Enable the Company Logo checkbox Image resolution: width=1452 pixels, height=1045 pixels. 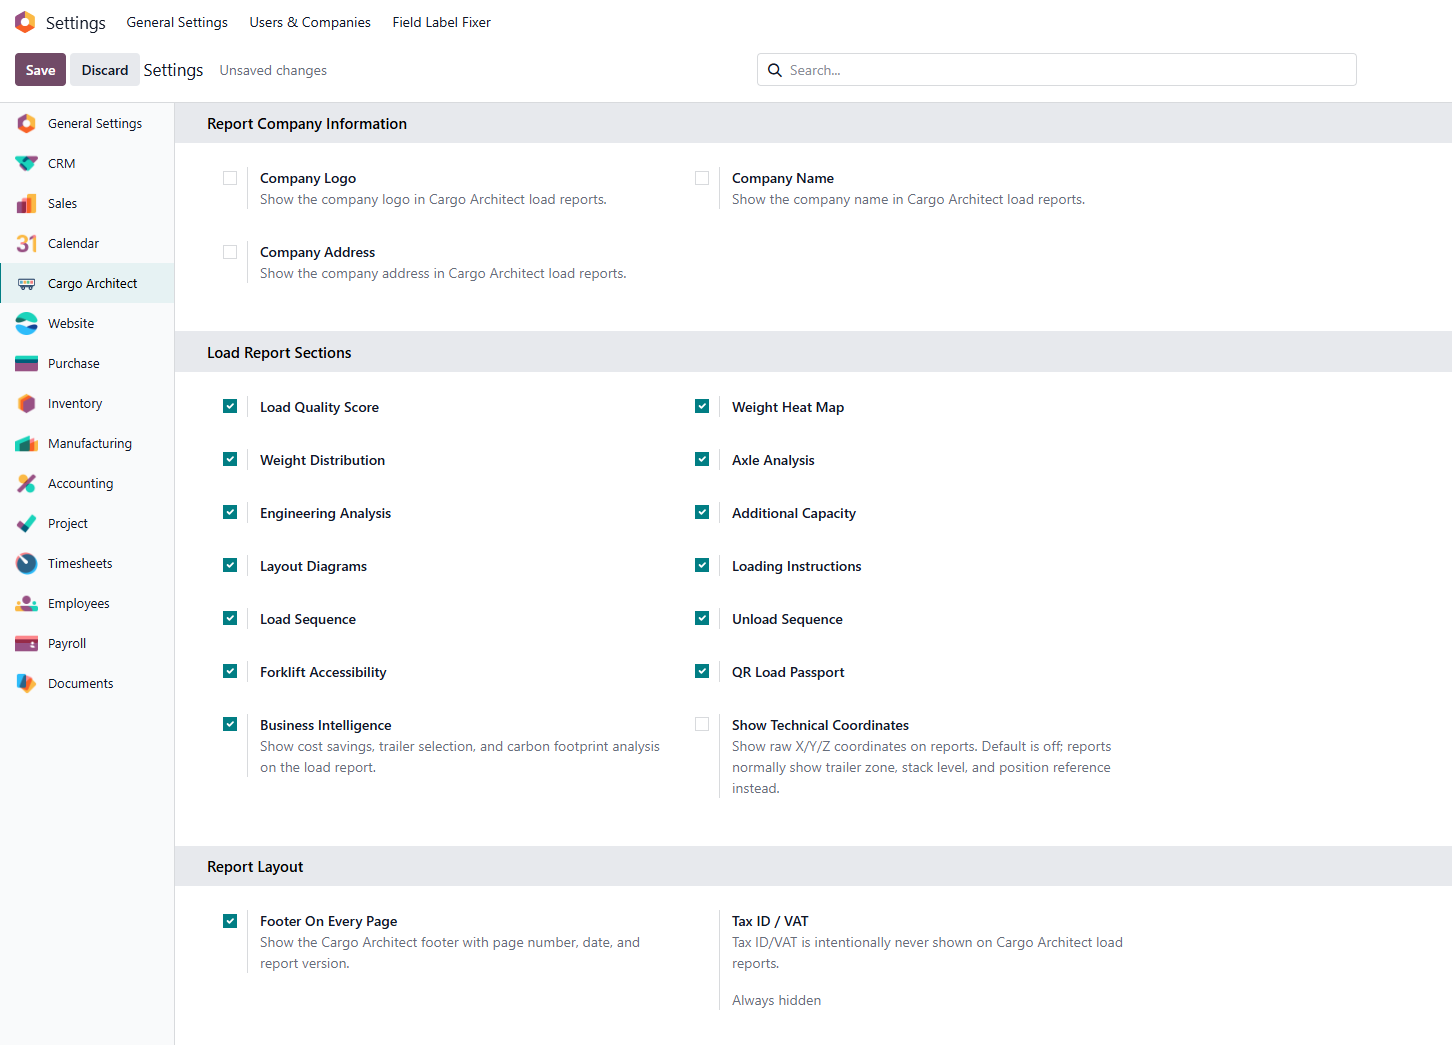(x=230, y=178)
